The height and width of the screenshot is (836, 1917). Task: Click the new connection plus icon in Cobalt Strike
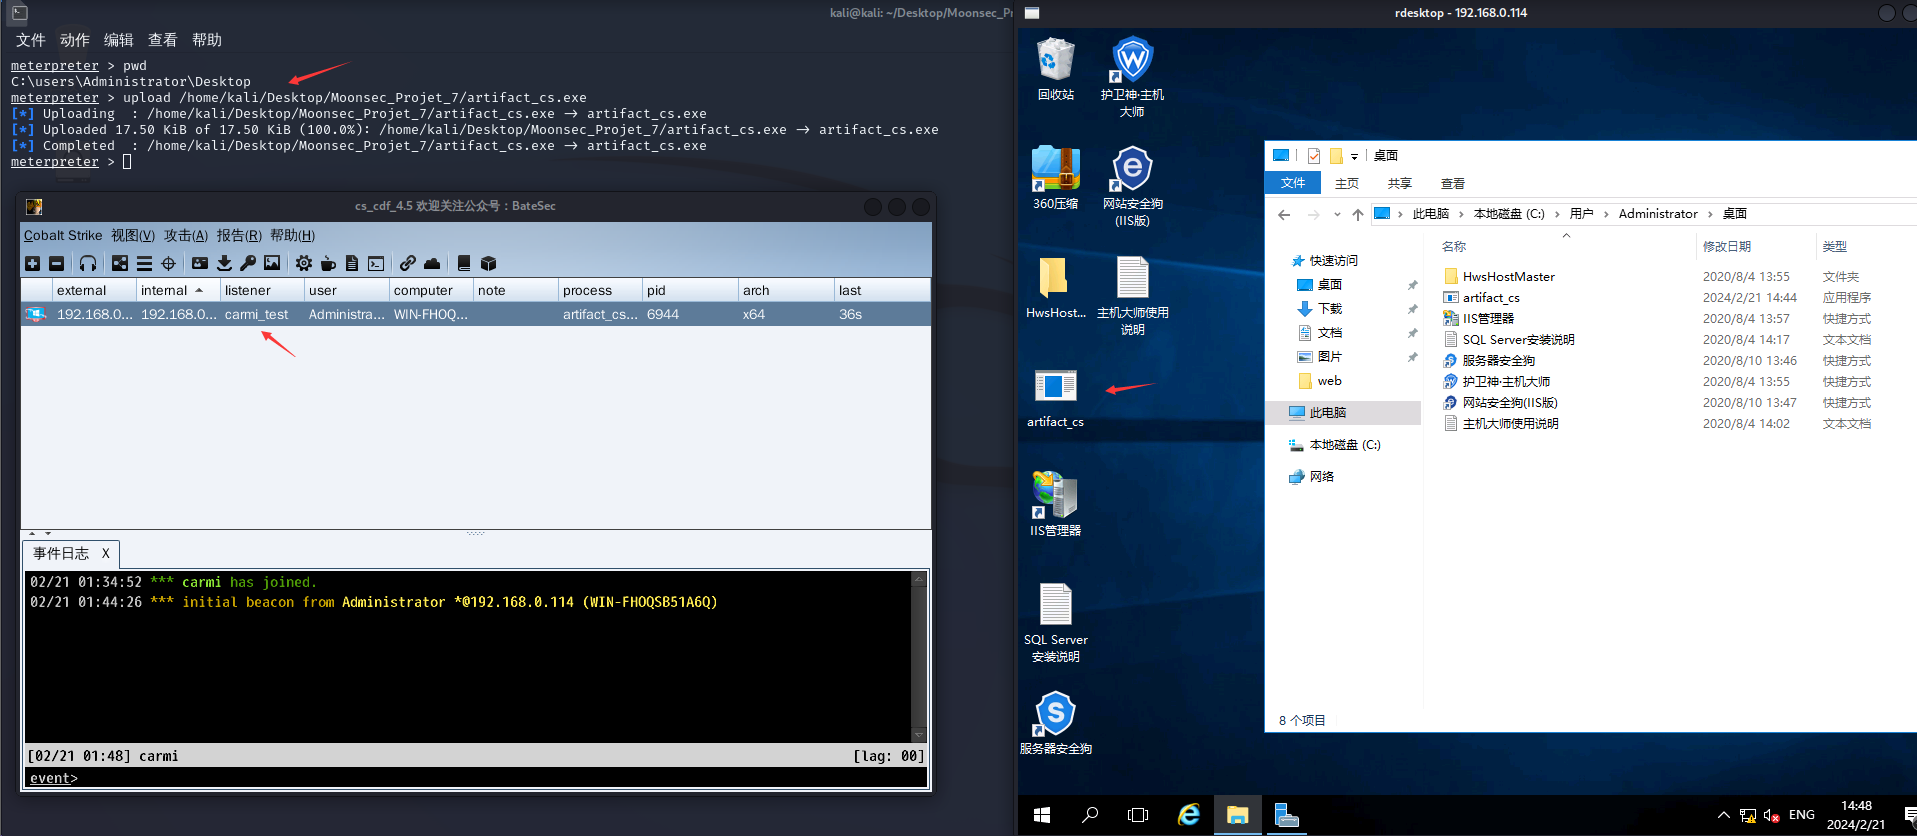click(x=33, y=264)
